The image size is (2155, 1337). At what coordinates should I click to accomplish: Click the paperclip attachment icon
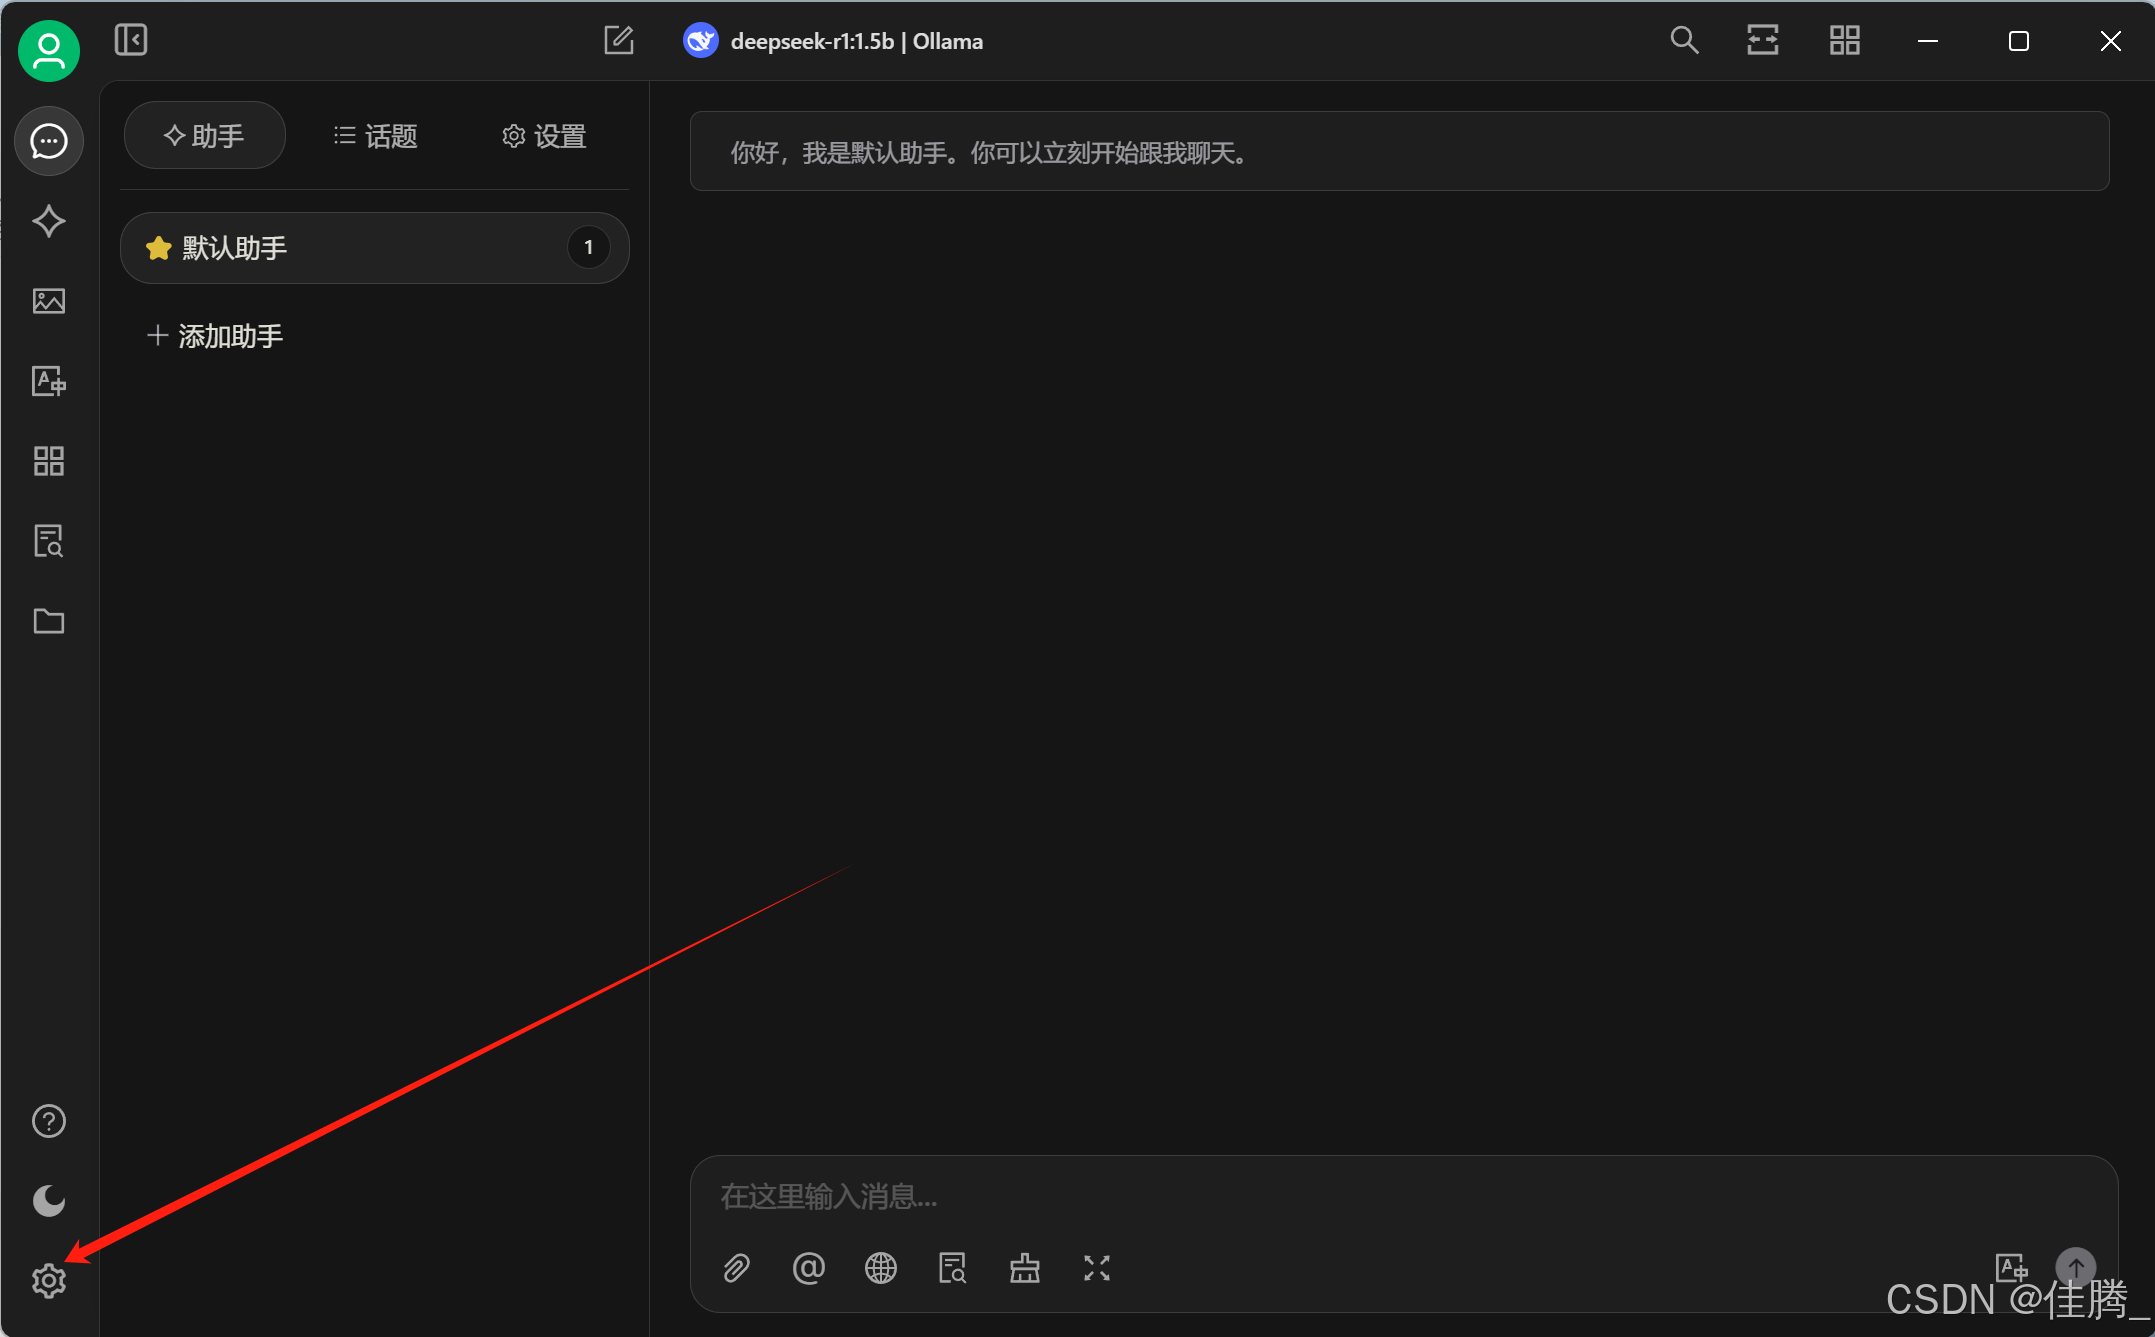[x=736, y=1268]
